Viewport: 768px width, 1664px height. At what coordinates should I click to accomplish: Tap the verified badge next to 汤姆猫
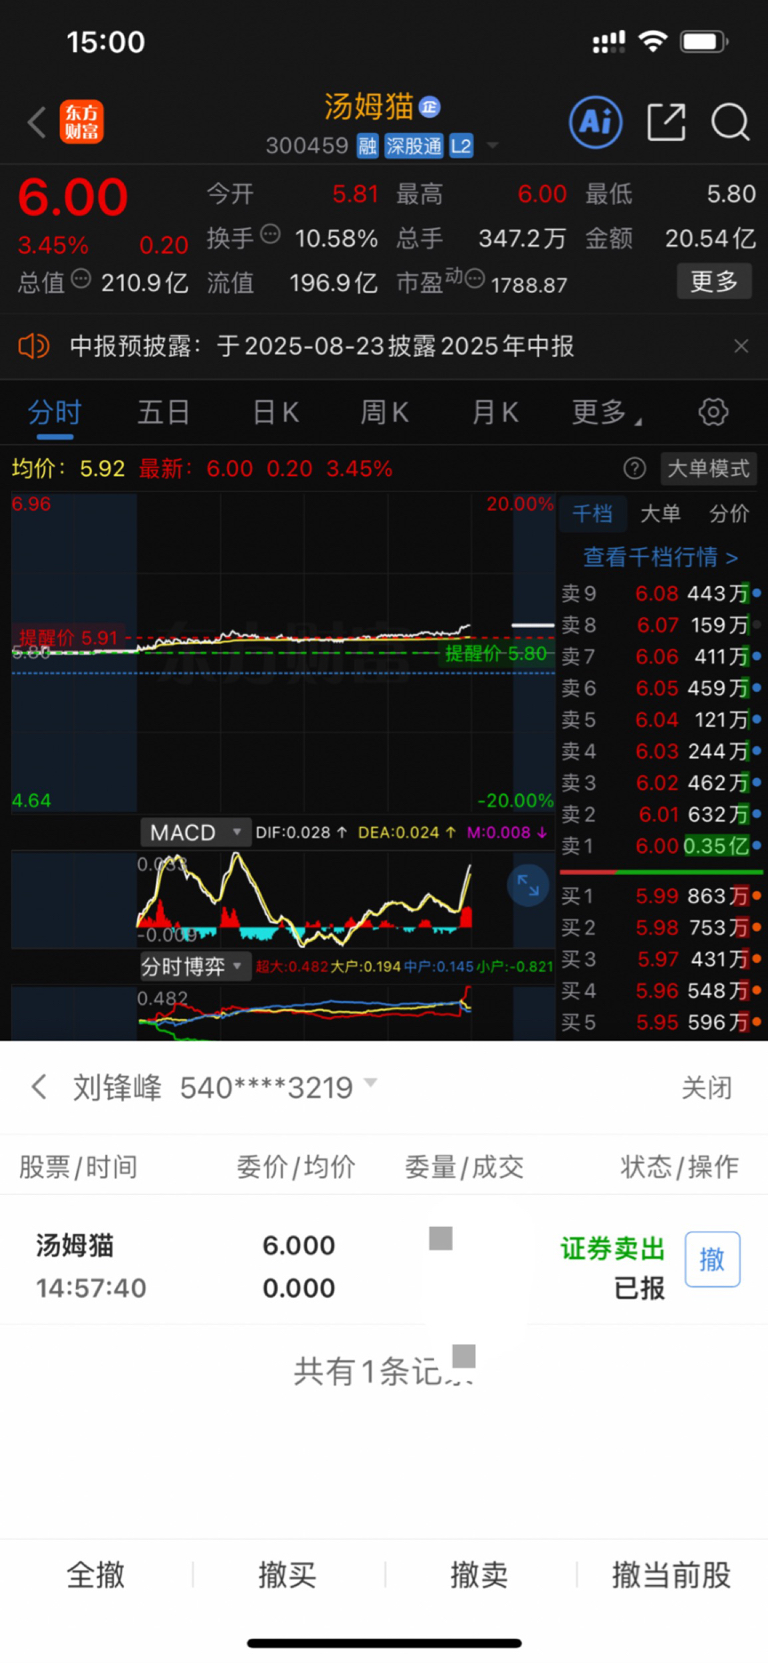[x=430, y=107]
